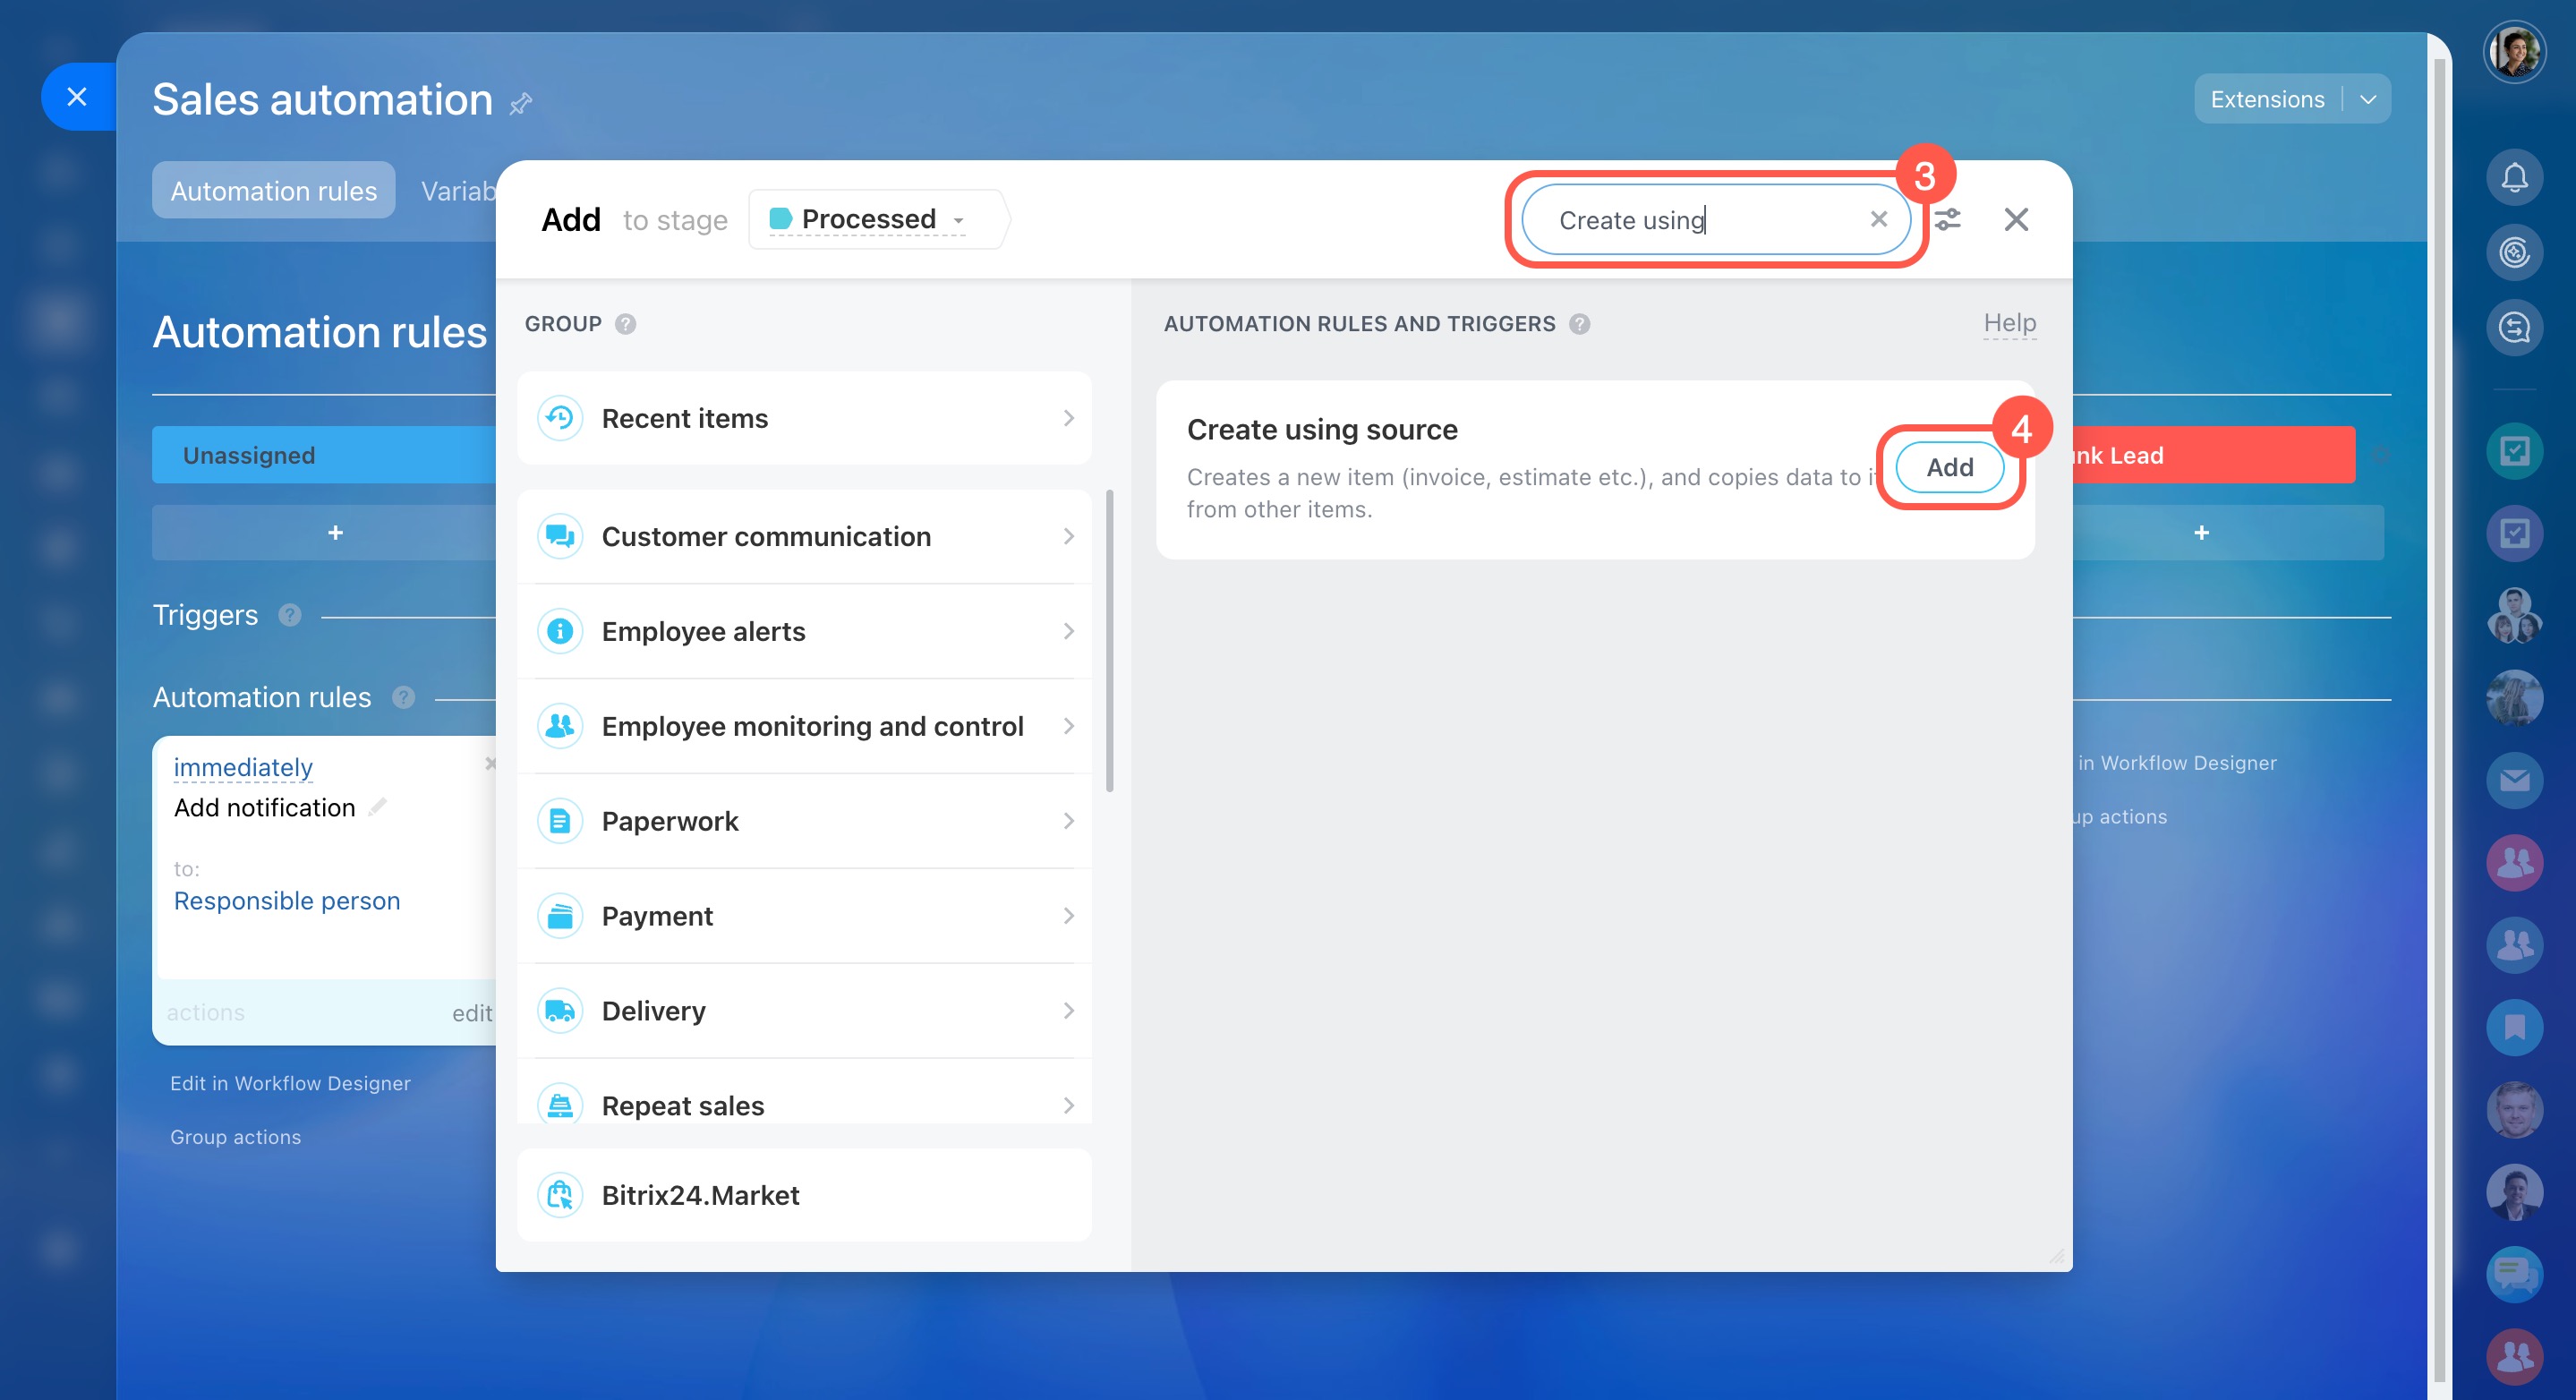2576x1400 pixels.
Task: Open the Processed stage dropdown
Action: click(x=868, y=219)
